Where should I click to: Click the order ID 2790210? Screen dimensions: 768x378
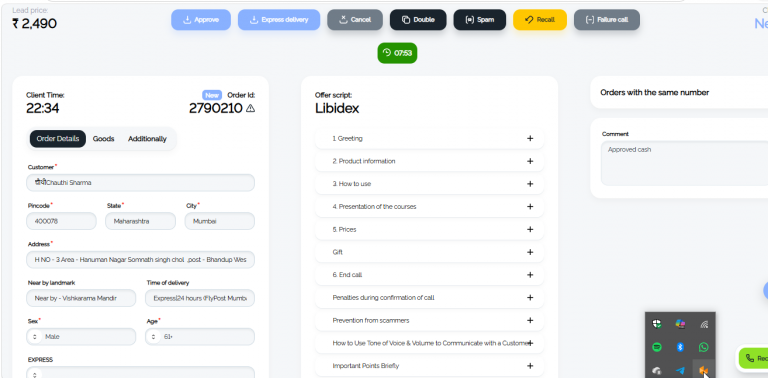[x=216, y=108]
